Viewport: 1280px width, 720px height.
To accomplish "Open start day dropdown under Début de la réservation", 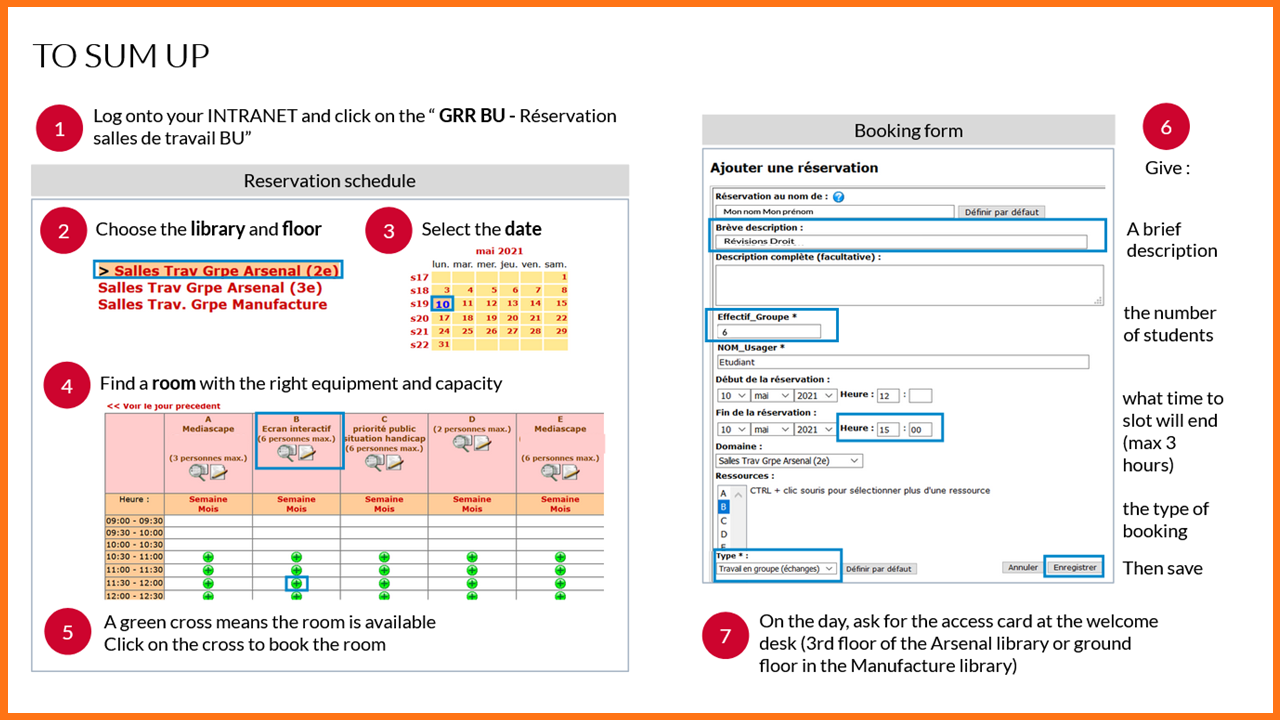I will [733, 395].
